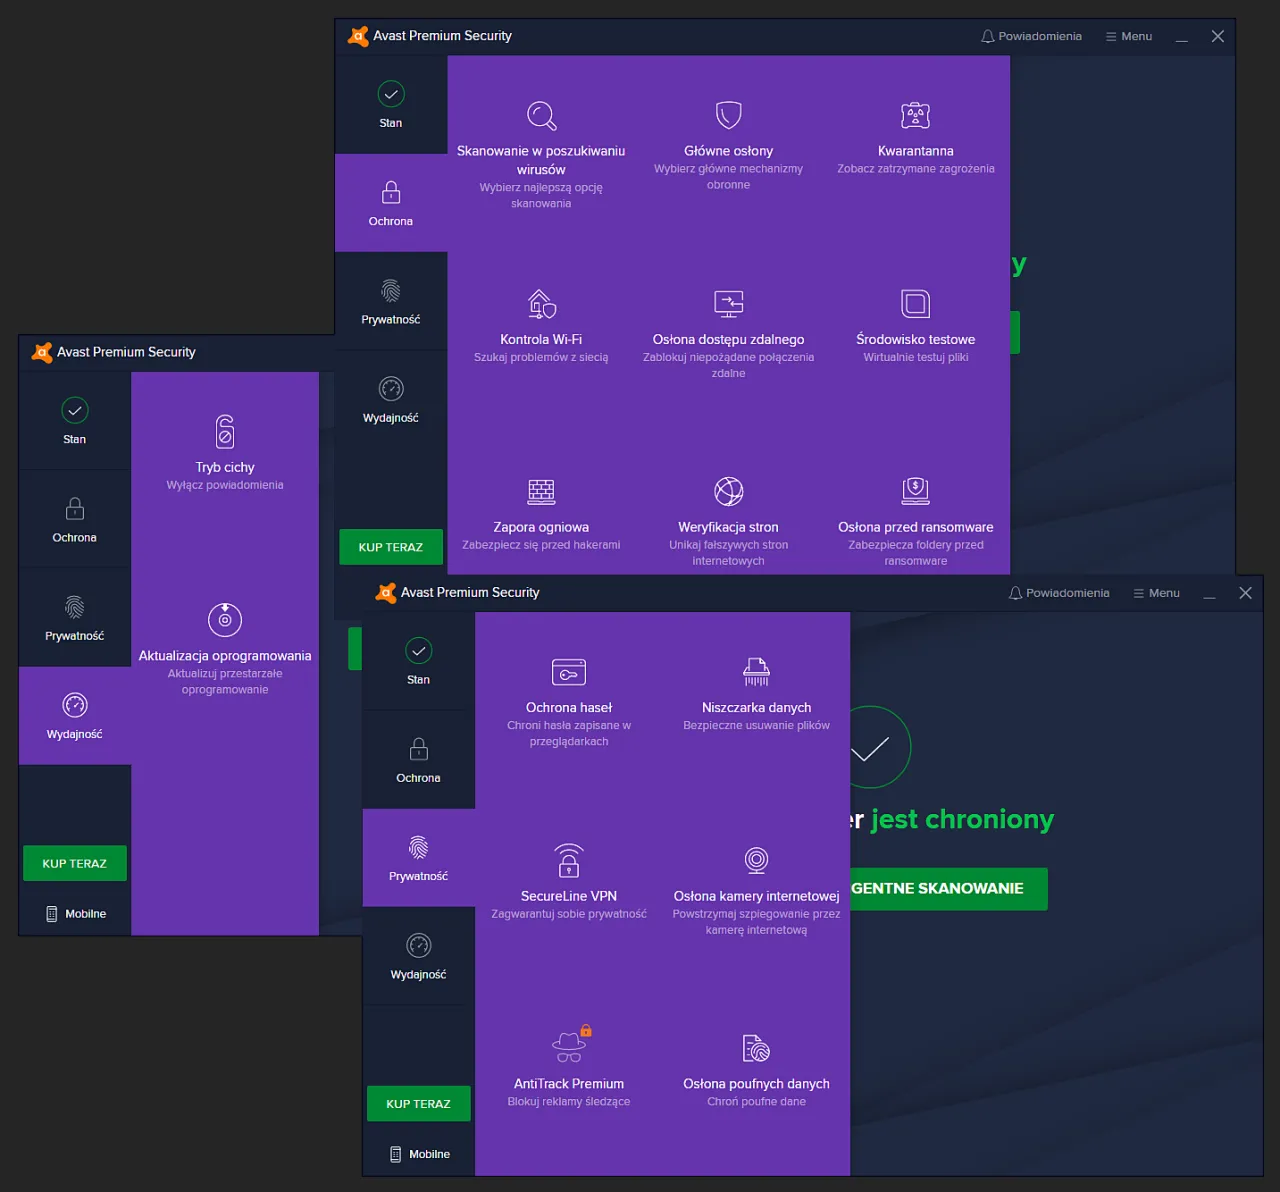Select the Kontrola Wi-Fi house icon
The height and width of the screenshot is (1192, 1280).
click(x=541, y=303)
